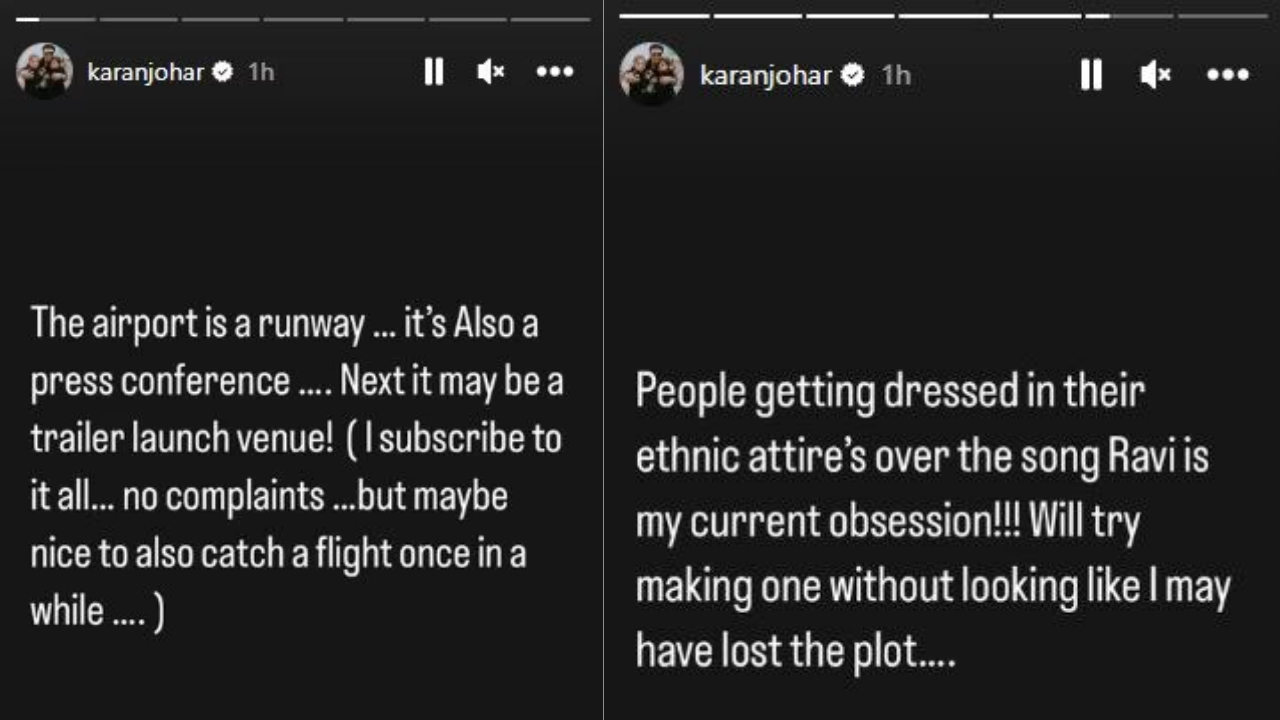Jump to last segment of left story
1280x720 pixels.
550,19
